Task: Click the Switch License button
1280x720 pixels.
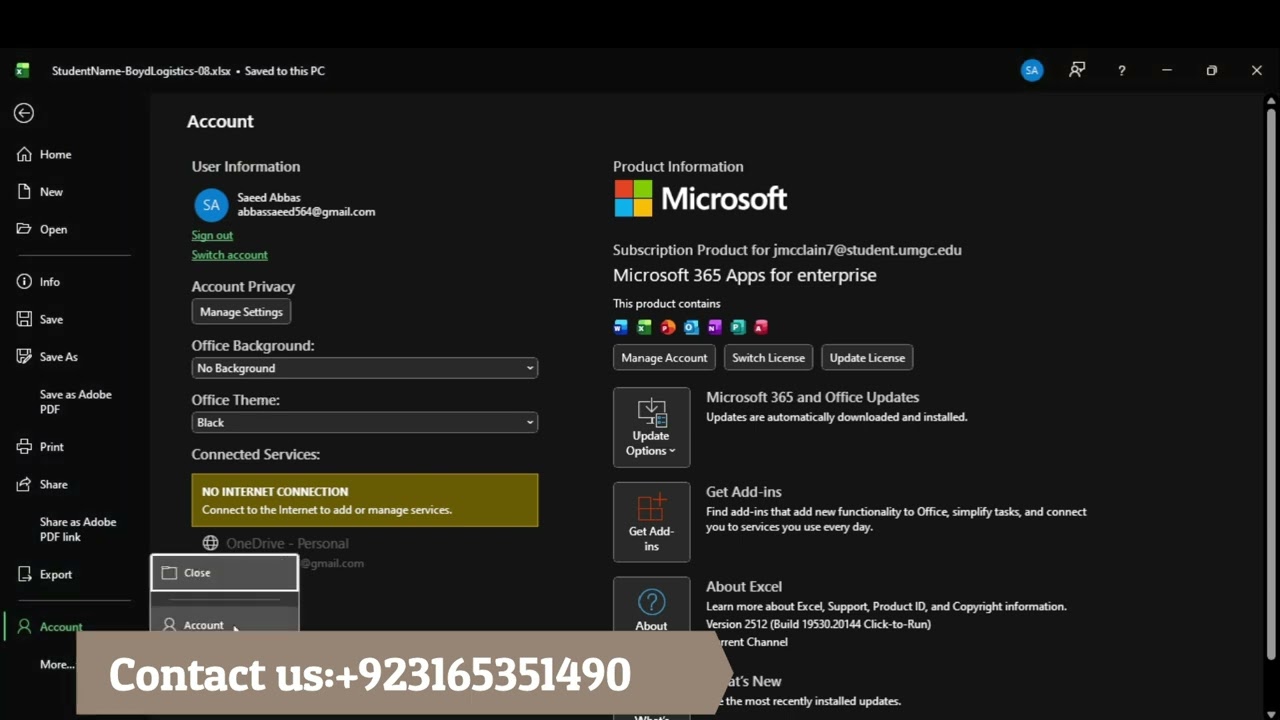Action: (x=768, y=358)
